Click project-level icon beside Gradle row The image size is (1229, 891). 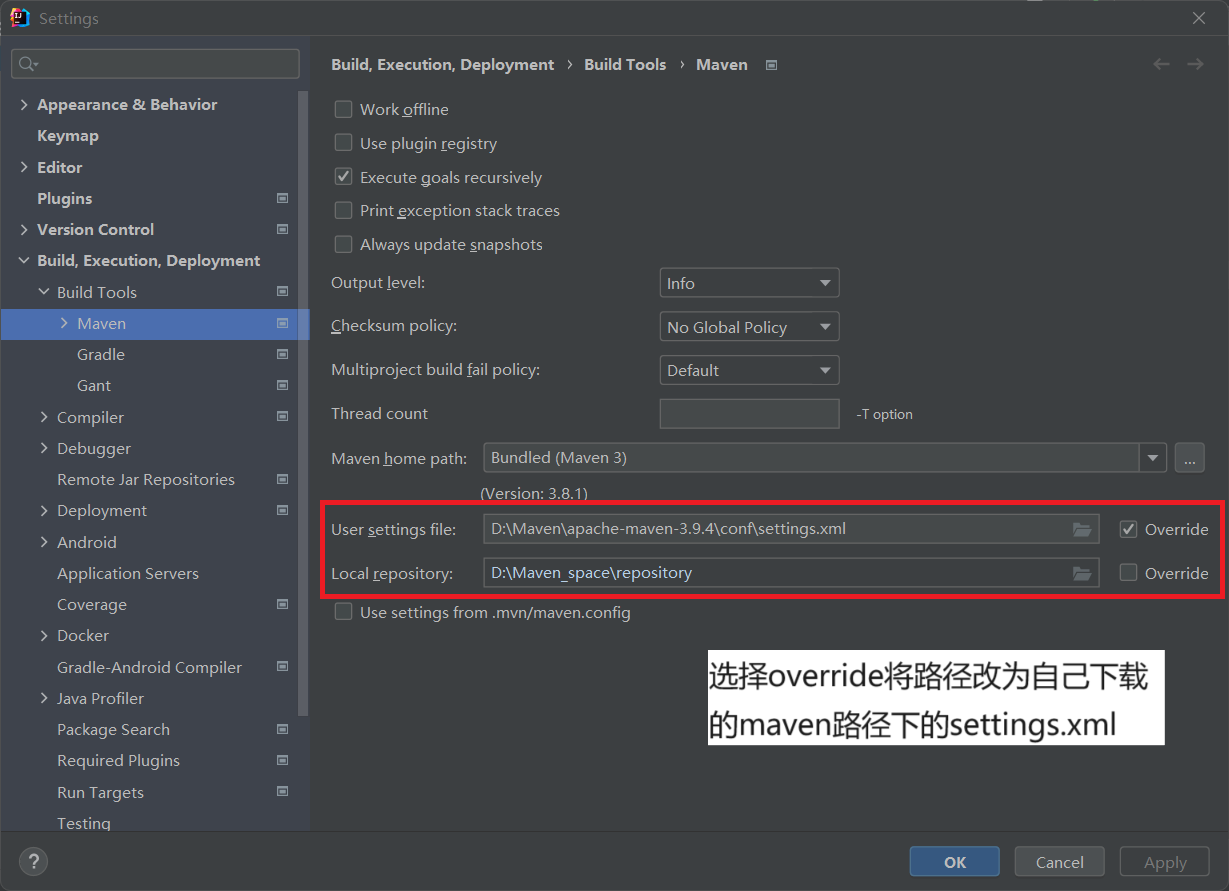282,354
